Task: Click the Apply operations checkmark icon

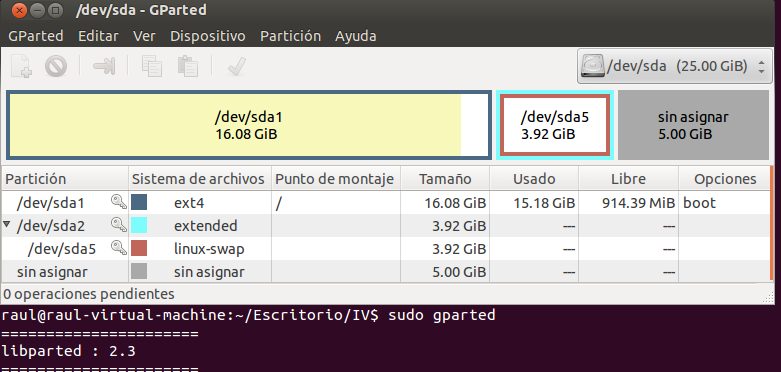Action: (237, 66)
